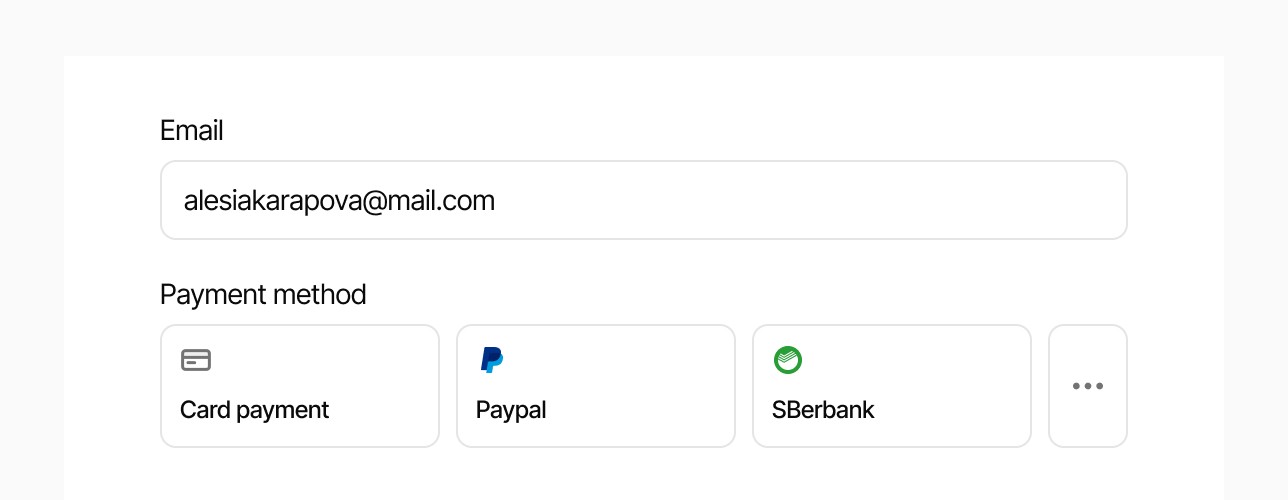Click the "Card payment" text label

tap(254, 410)
